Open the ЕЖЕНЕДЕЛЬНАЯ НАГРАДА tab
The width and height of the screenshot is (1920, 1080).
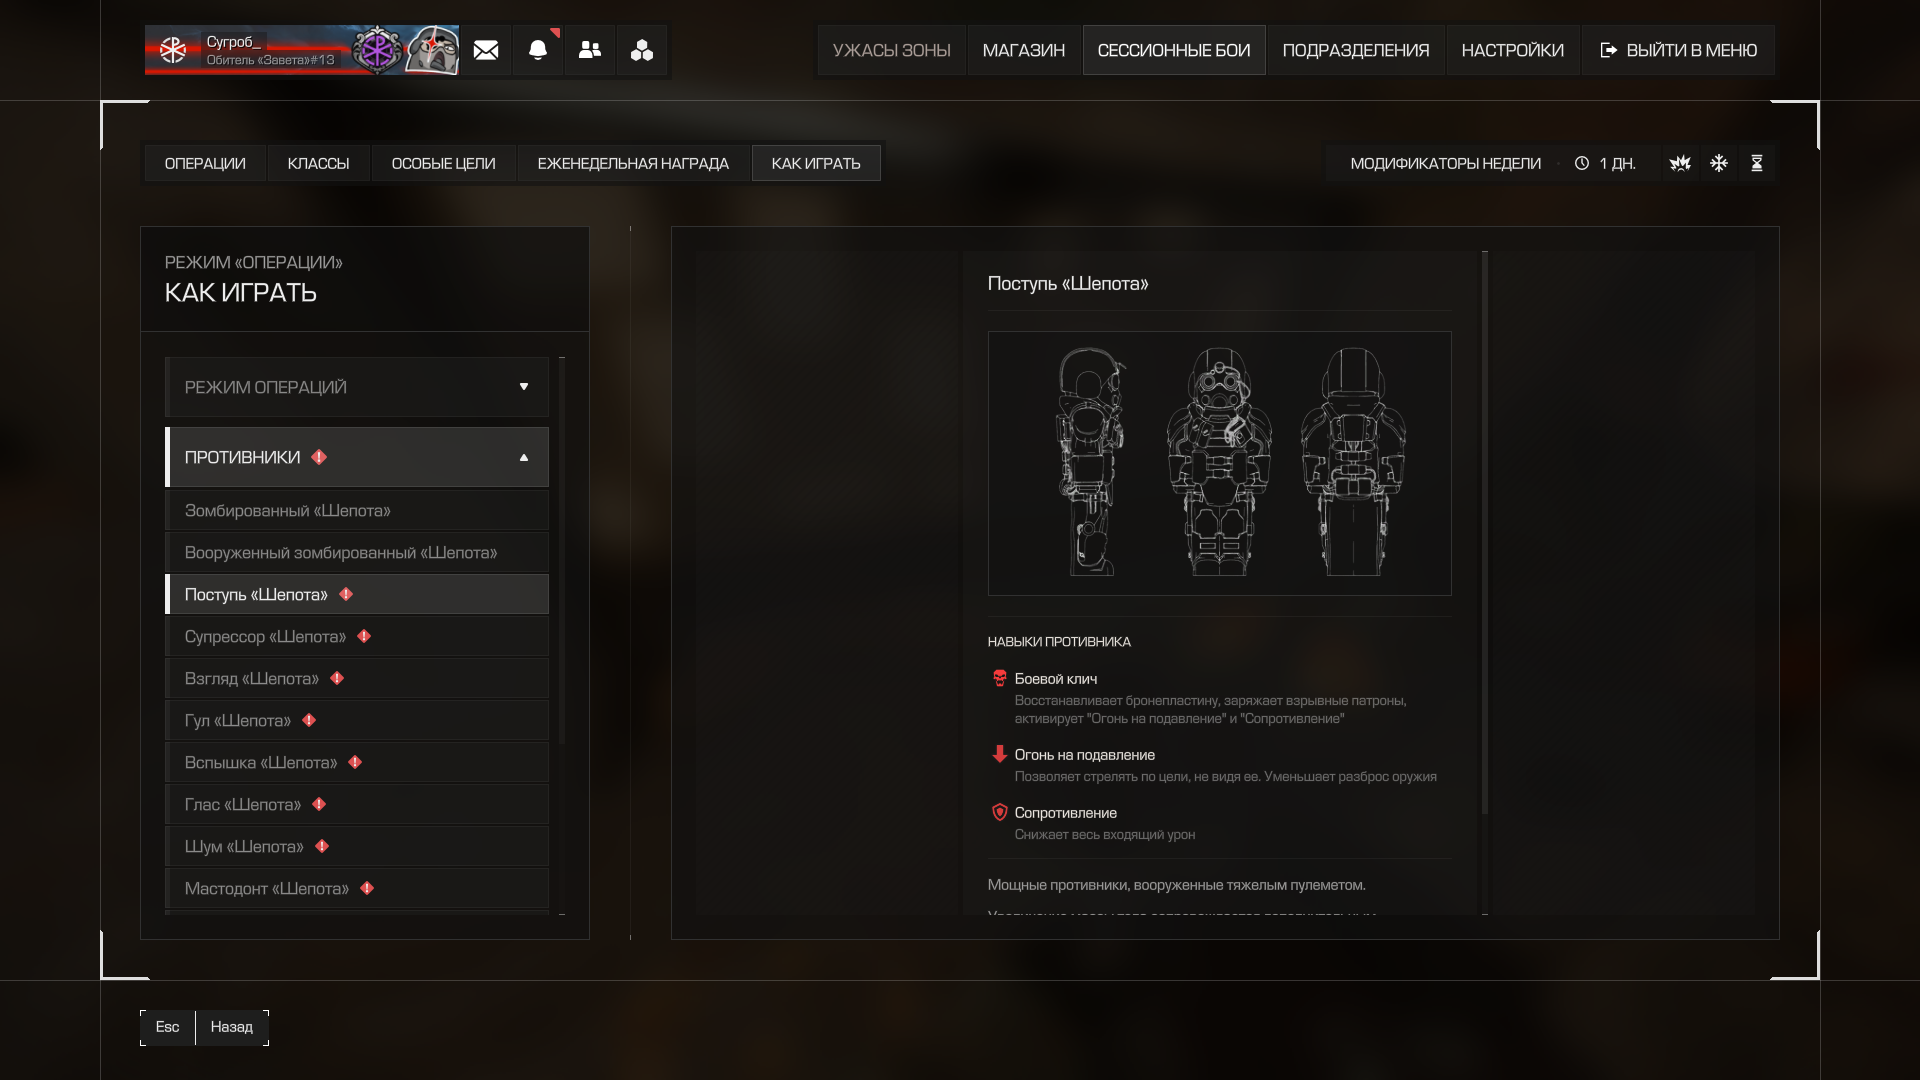point(633,163)
